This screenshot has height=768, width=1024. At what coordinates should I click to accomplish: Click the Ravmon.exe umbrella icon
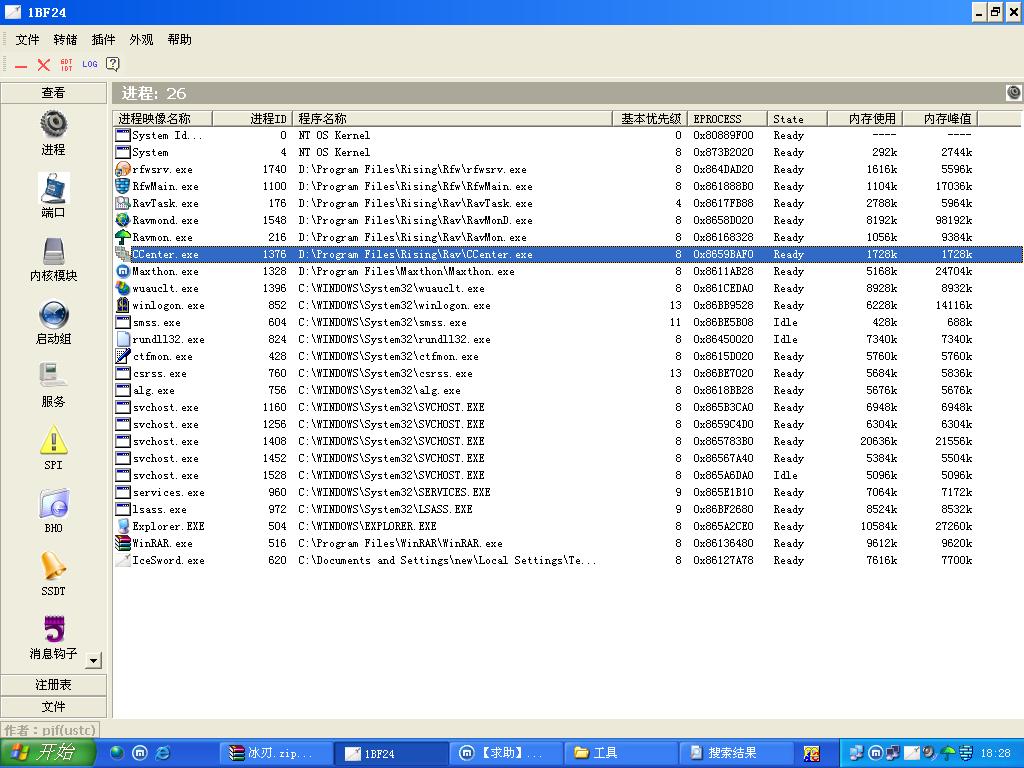pos(122,237)
